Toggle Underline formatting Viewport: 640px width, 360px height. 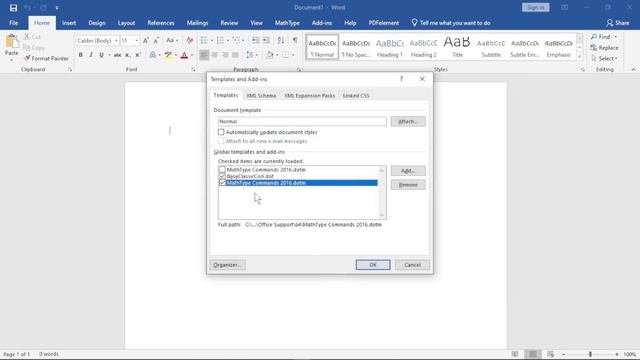(x=101, y=55)
